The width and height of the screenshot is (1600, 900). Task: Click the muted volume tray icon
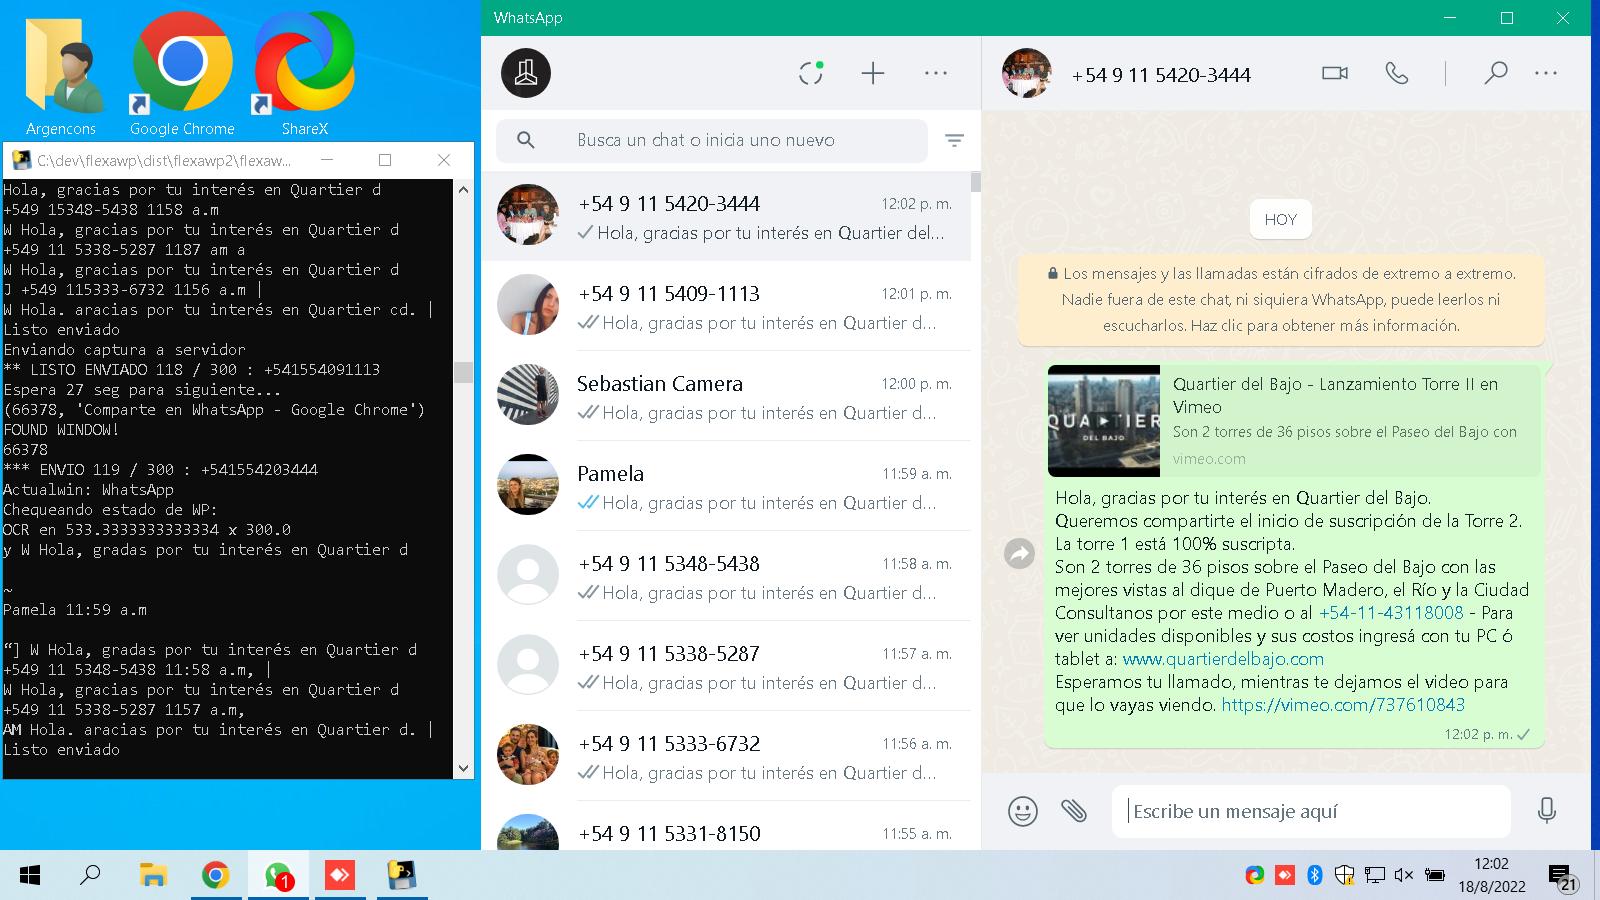click(x=1404, y=875)
